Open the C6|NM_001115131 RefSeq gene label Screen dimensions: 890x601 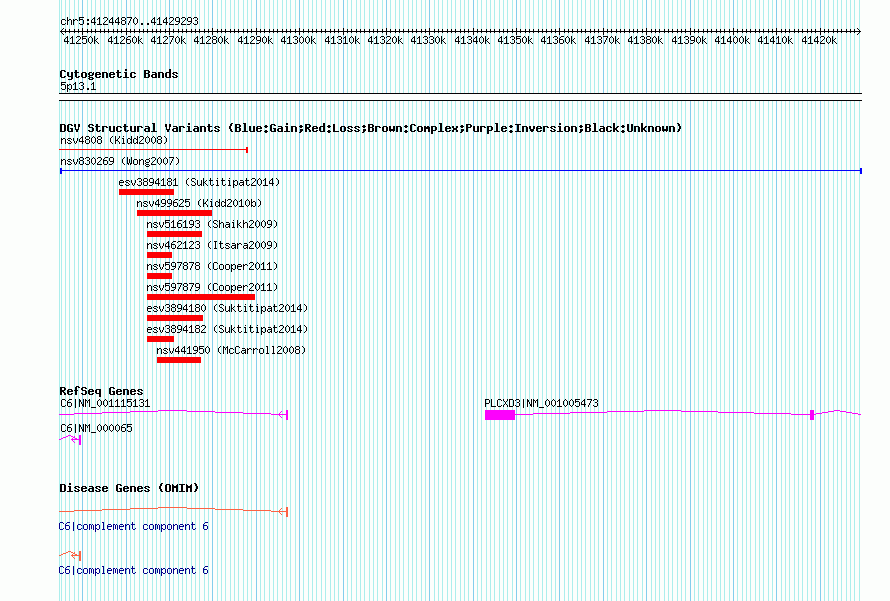pos(105,404)
